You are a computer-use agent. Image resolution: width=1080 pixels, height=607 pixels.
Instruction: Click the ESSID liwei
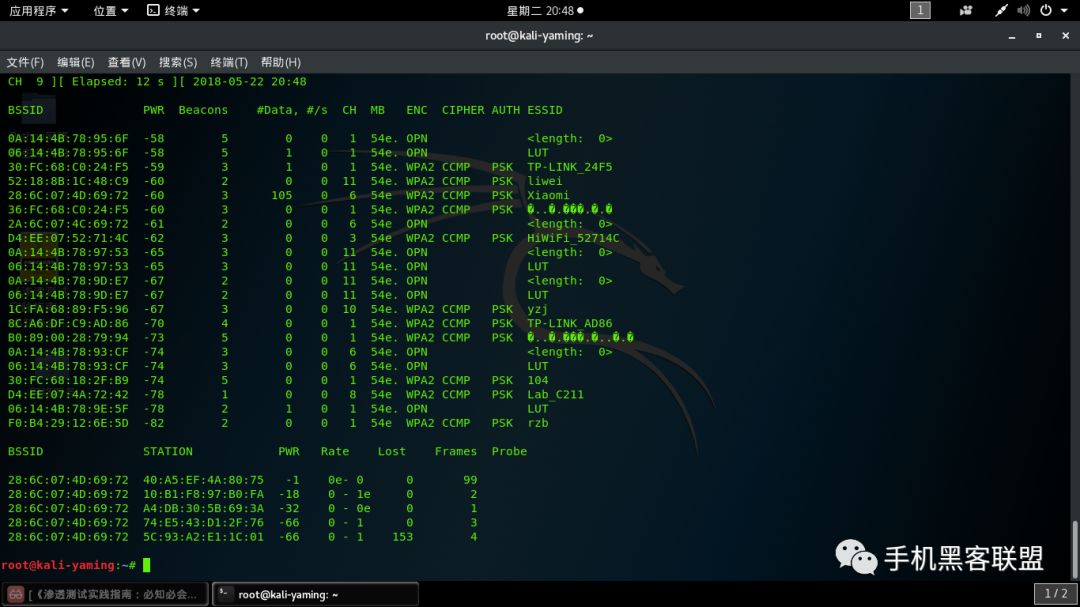(545, 181)
